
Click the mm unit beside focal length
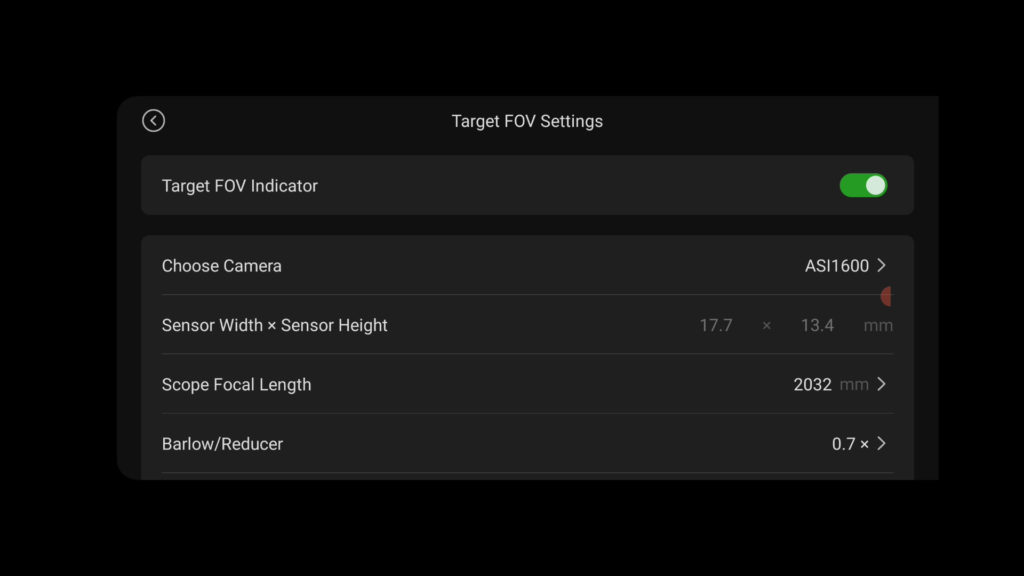tap(854, 385)
